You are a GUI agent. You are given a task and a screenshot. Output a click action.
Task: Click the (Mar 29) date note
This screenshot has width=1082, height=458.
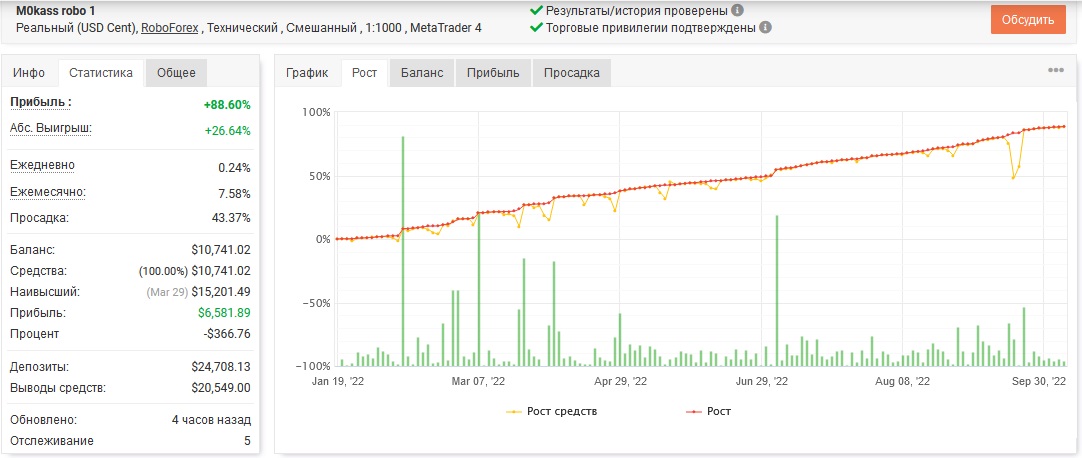[167, 292]
